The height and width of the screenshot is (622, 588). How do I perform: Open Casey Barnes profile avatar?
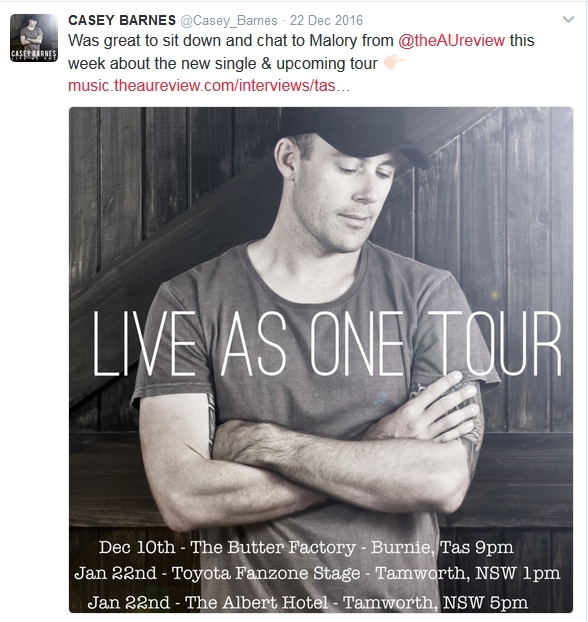pyautogui.click(x=34, y=38)
